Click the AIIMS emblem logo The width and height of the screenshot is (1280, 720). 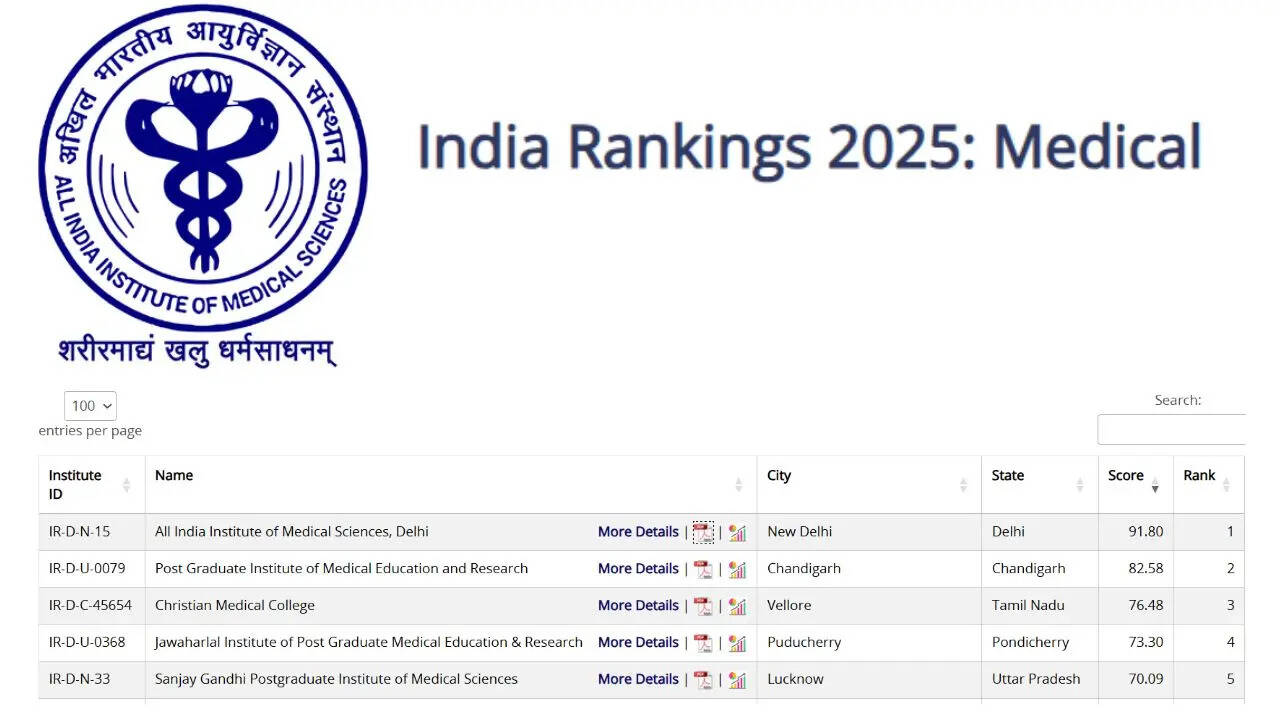(x=203, y=170)
